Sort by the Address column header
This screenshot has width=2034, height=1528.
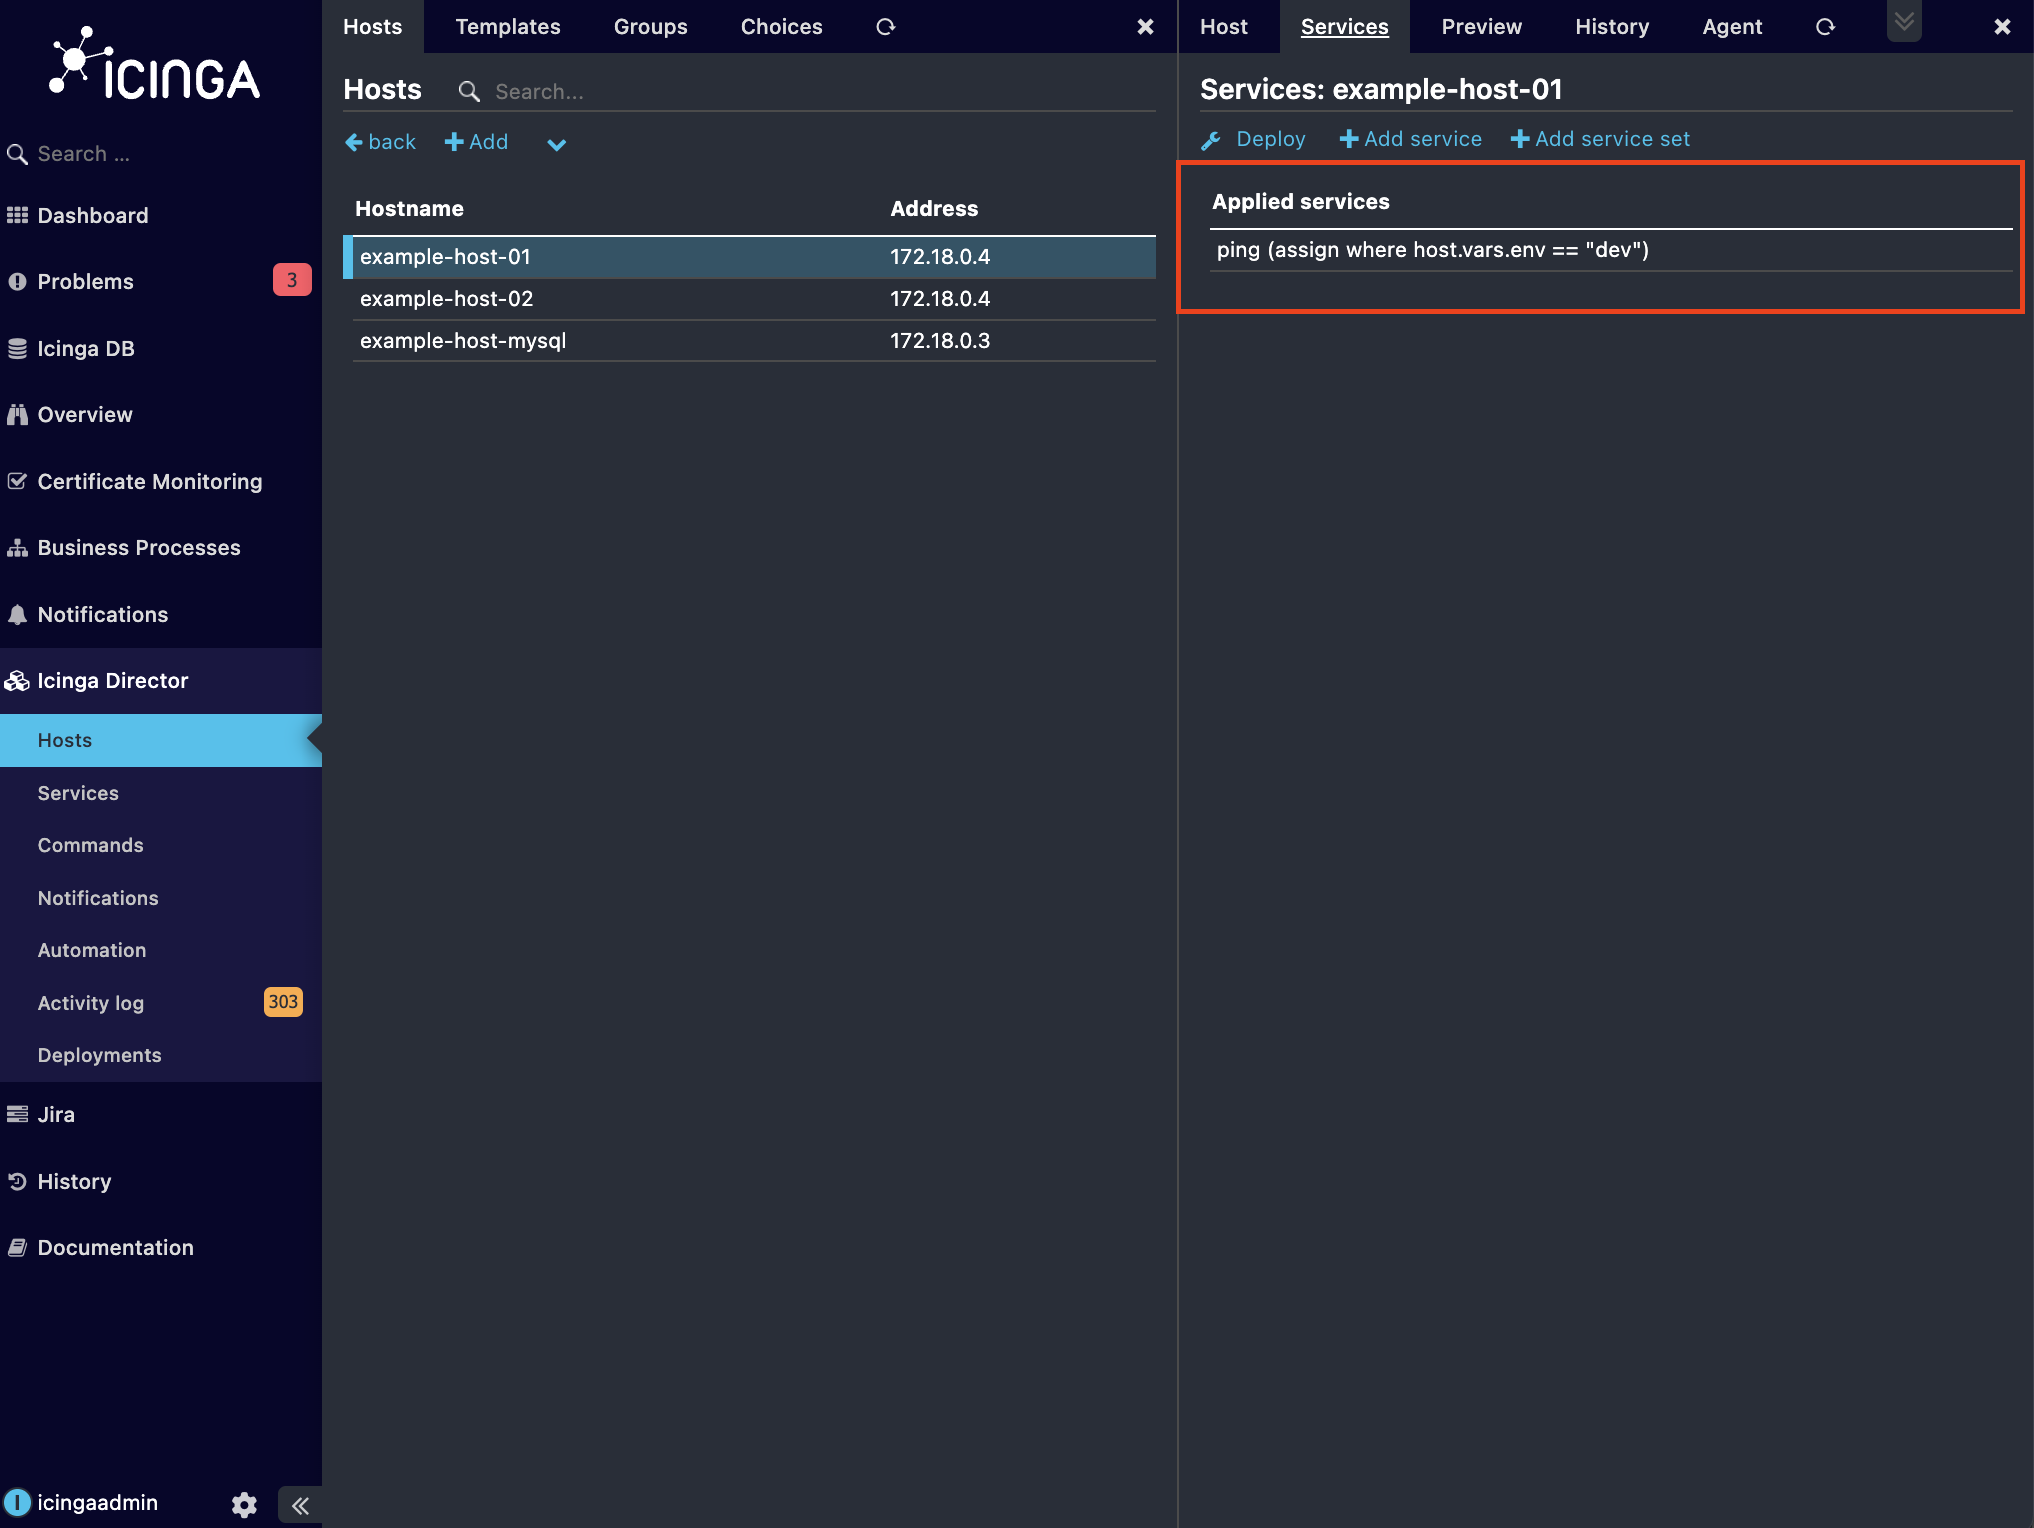934,209
